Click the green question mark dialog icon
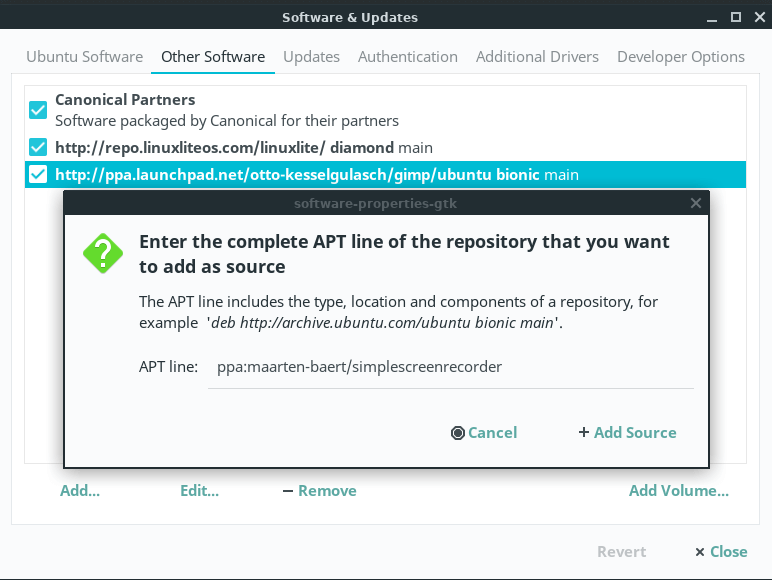Image resolution: width=772 pixels, height=580 pixels. (x=103, y=254)
